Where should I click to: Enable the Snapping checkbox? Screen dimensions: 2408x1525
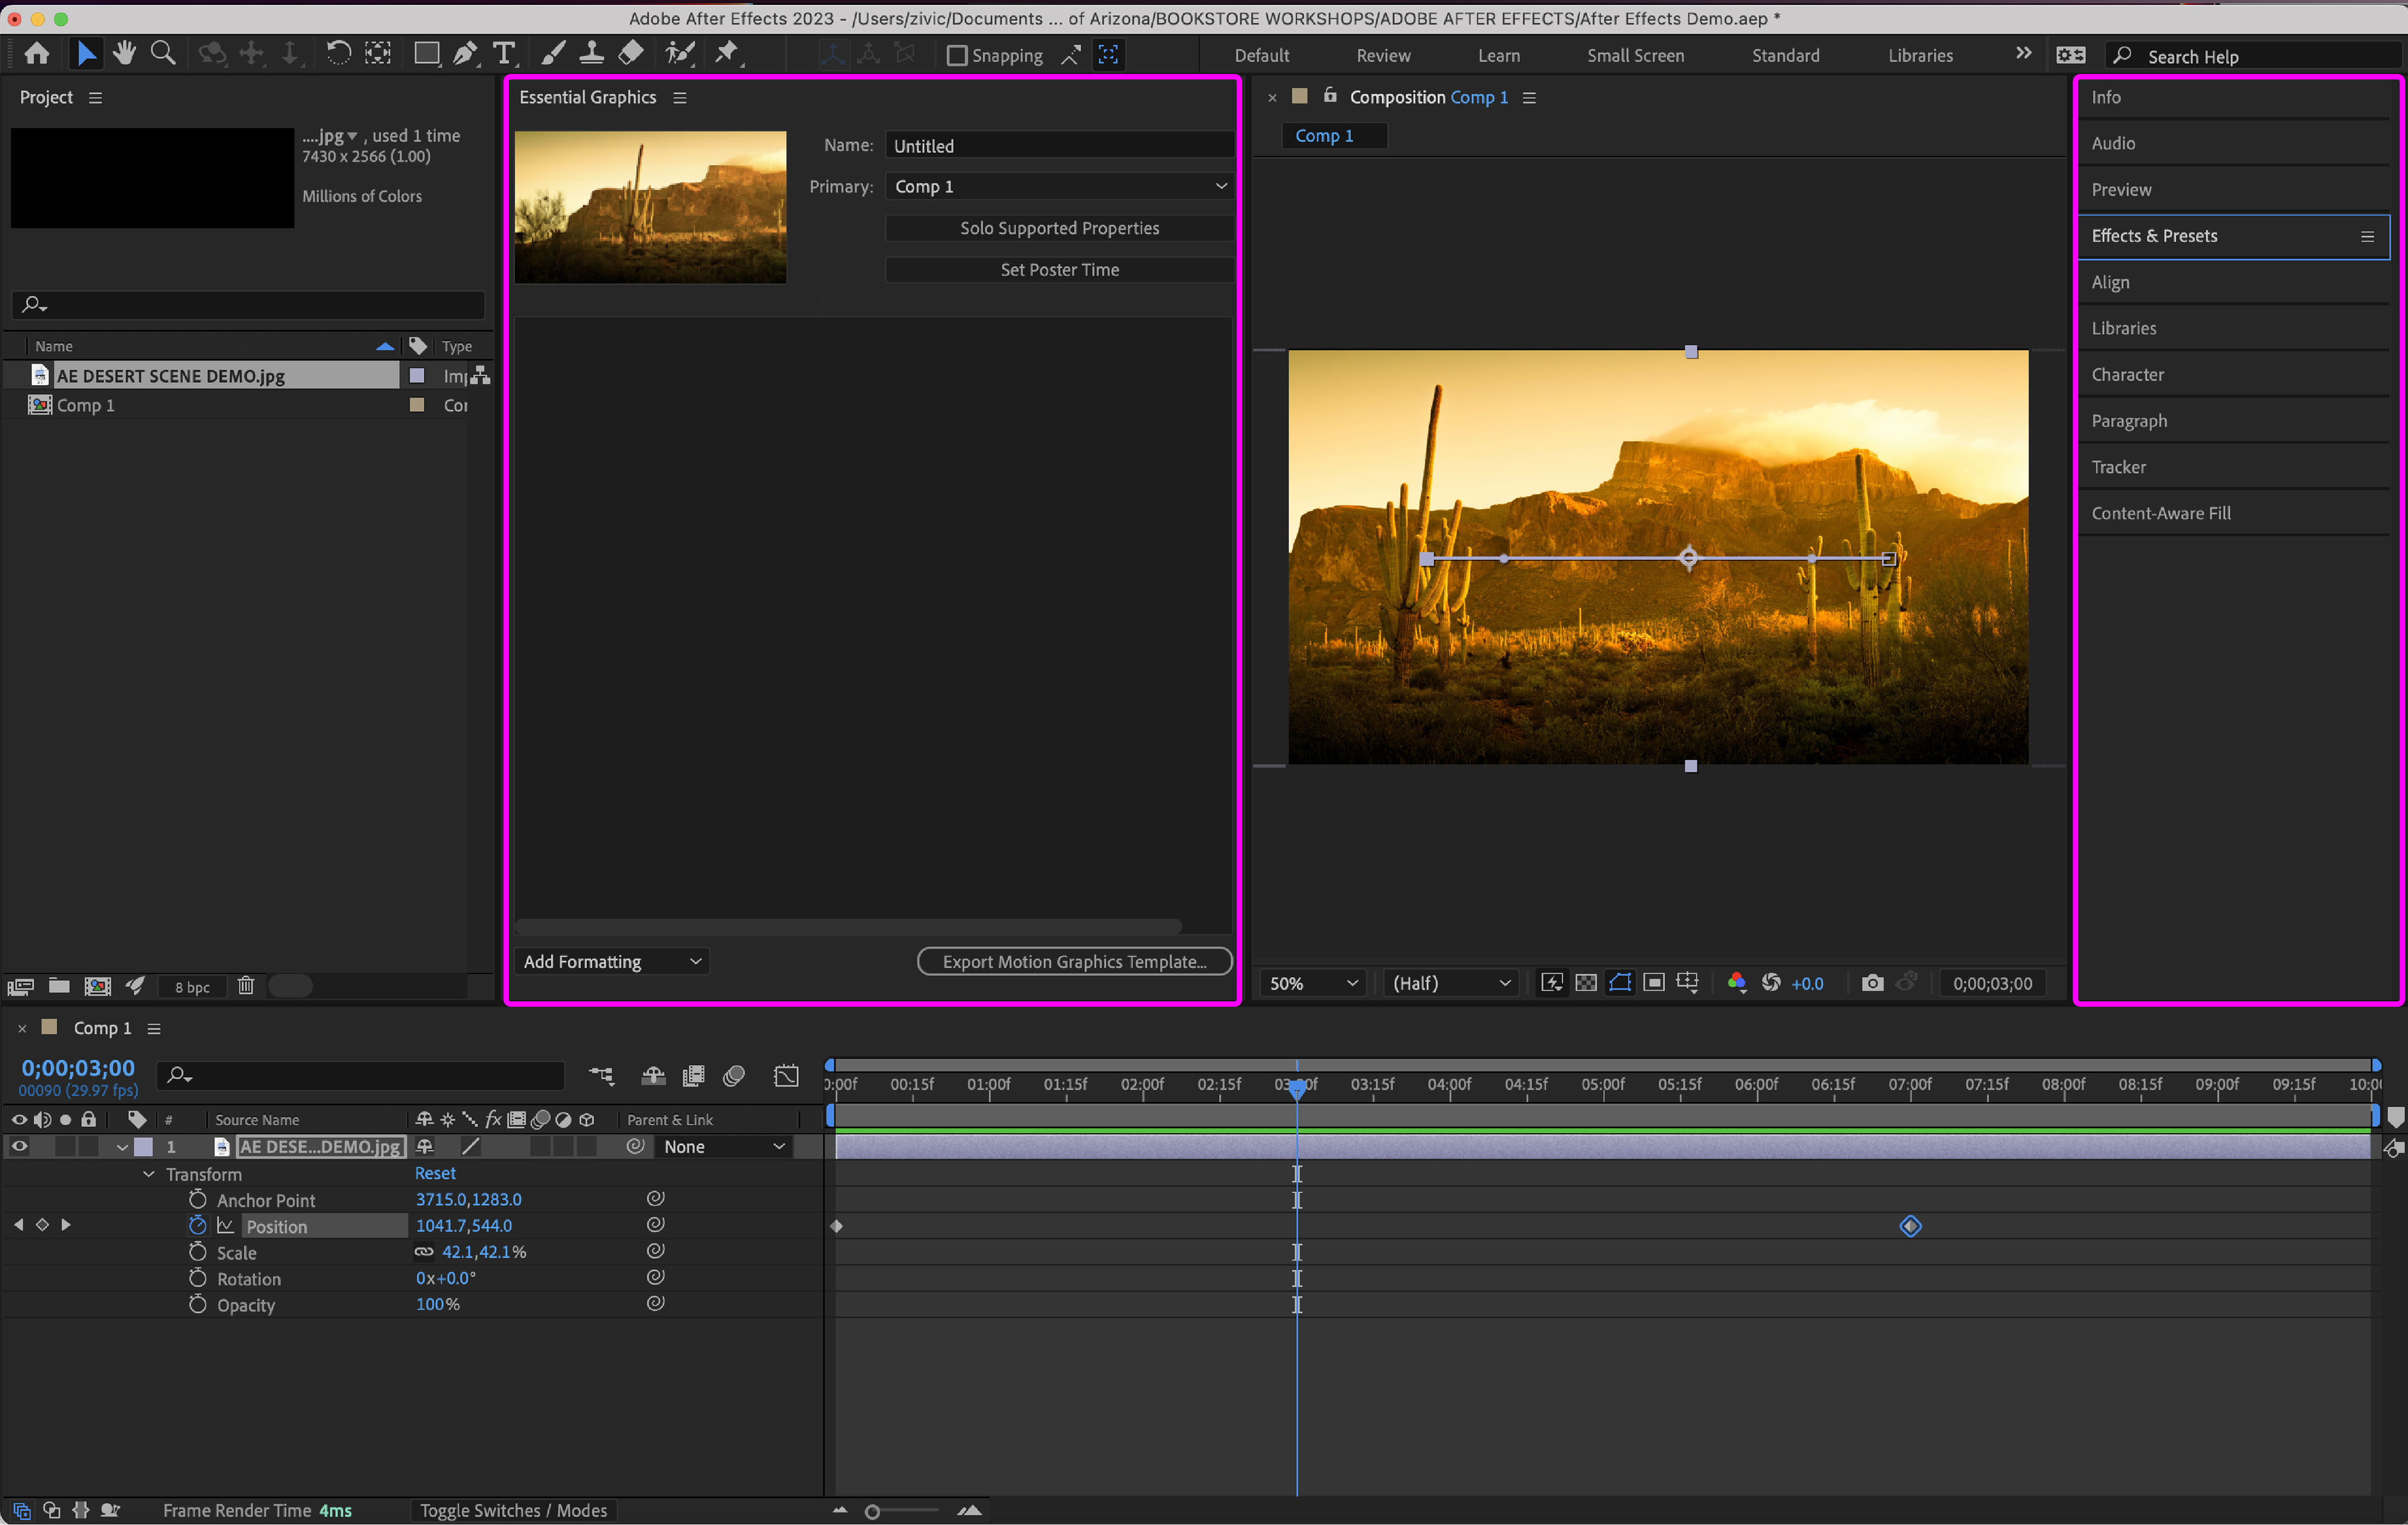tap(957, 56)
